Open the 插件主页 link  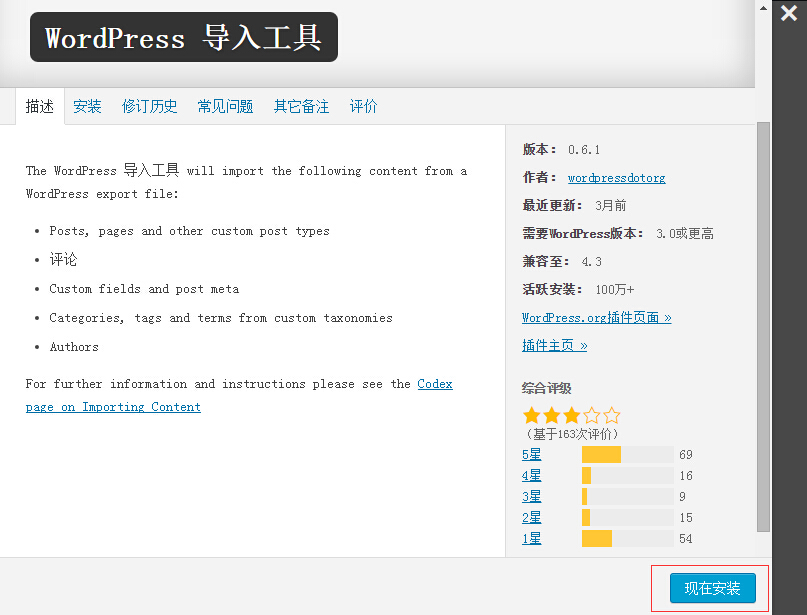point(554,345)
